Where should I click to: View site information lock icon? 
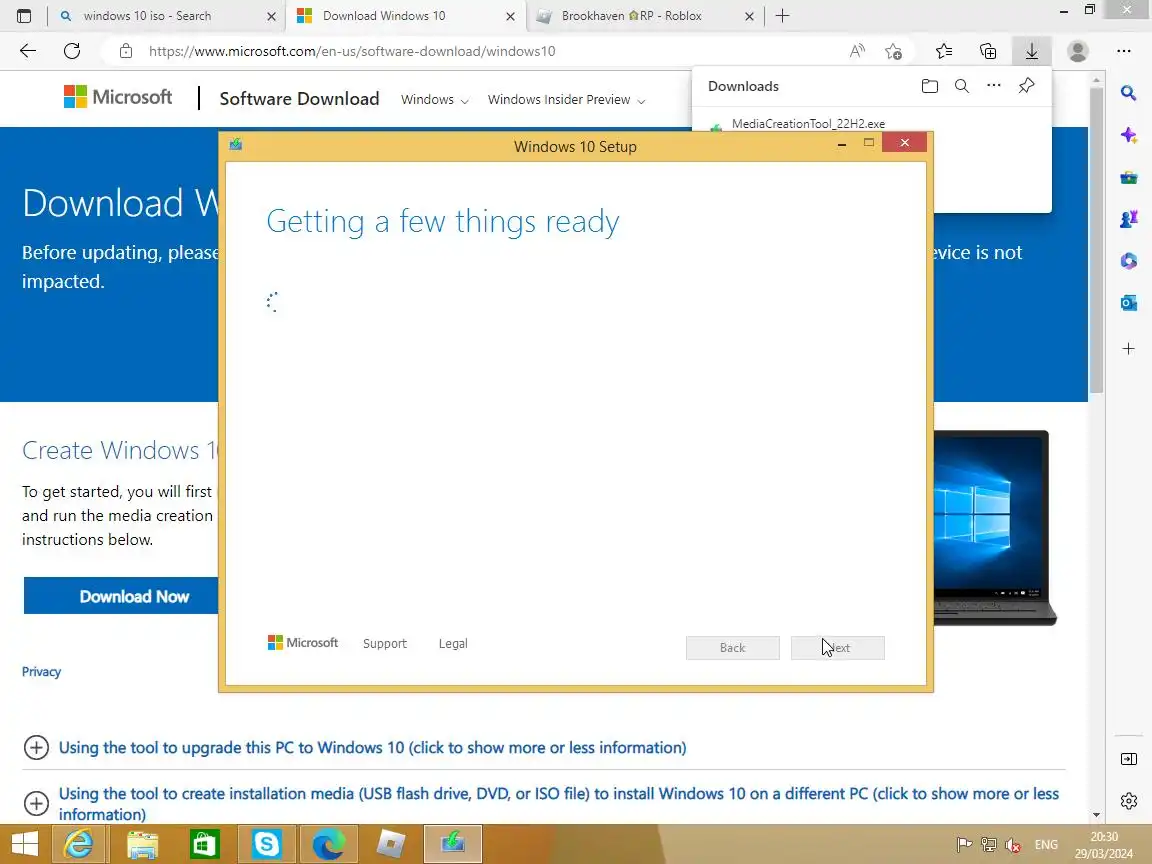(x=126, y=51)
